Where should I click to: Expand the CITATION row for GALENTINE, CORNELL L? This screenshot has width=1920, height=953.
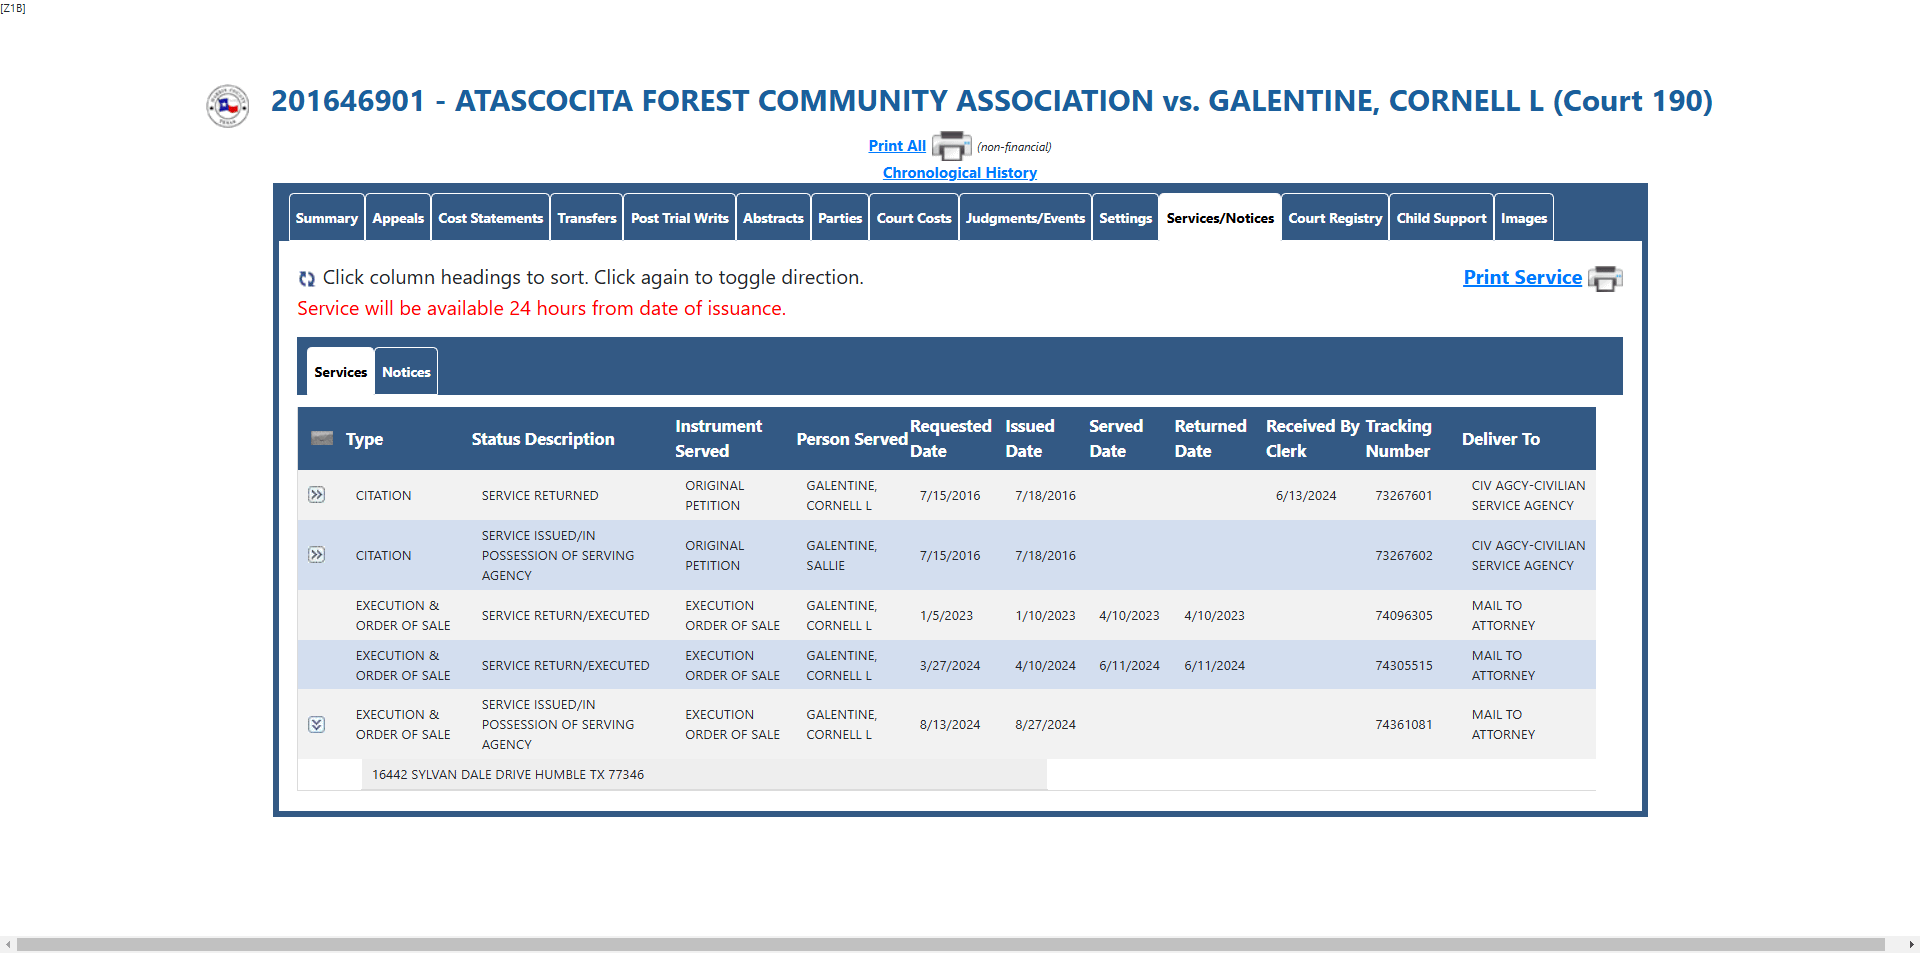pyautogui.click(x=317, y=495)
